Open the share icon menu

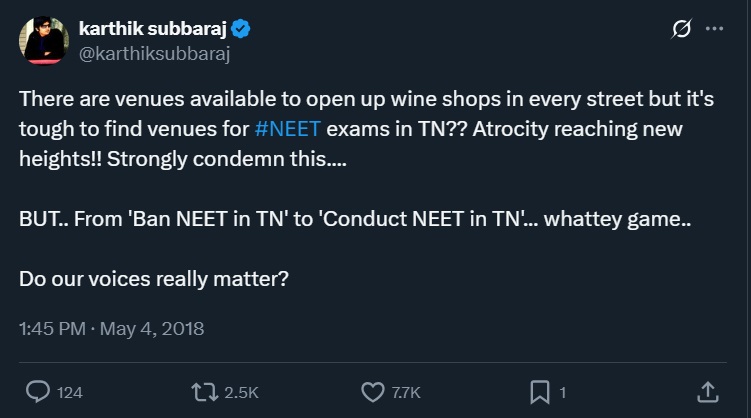coord(706,392)
